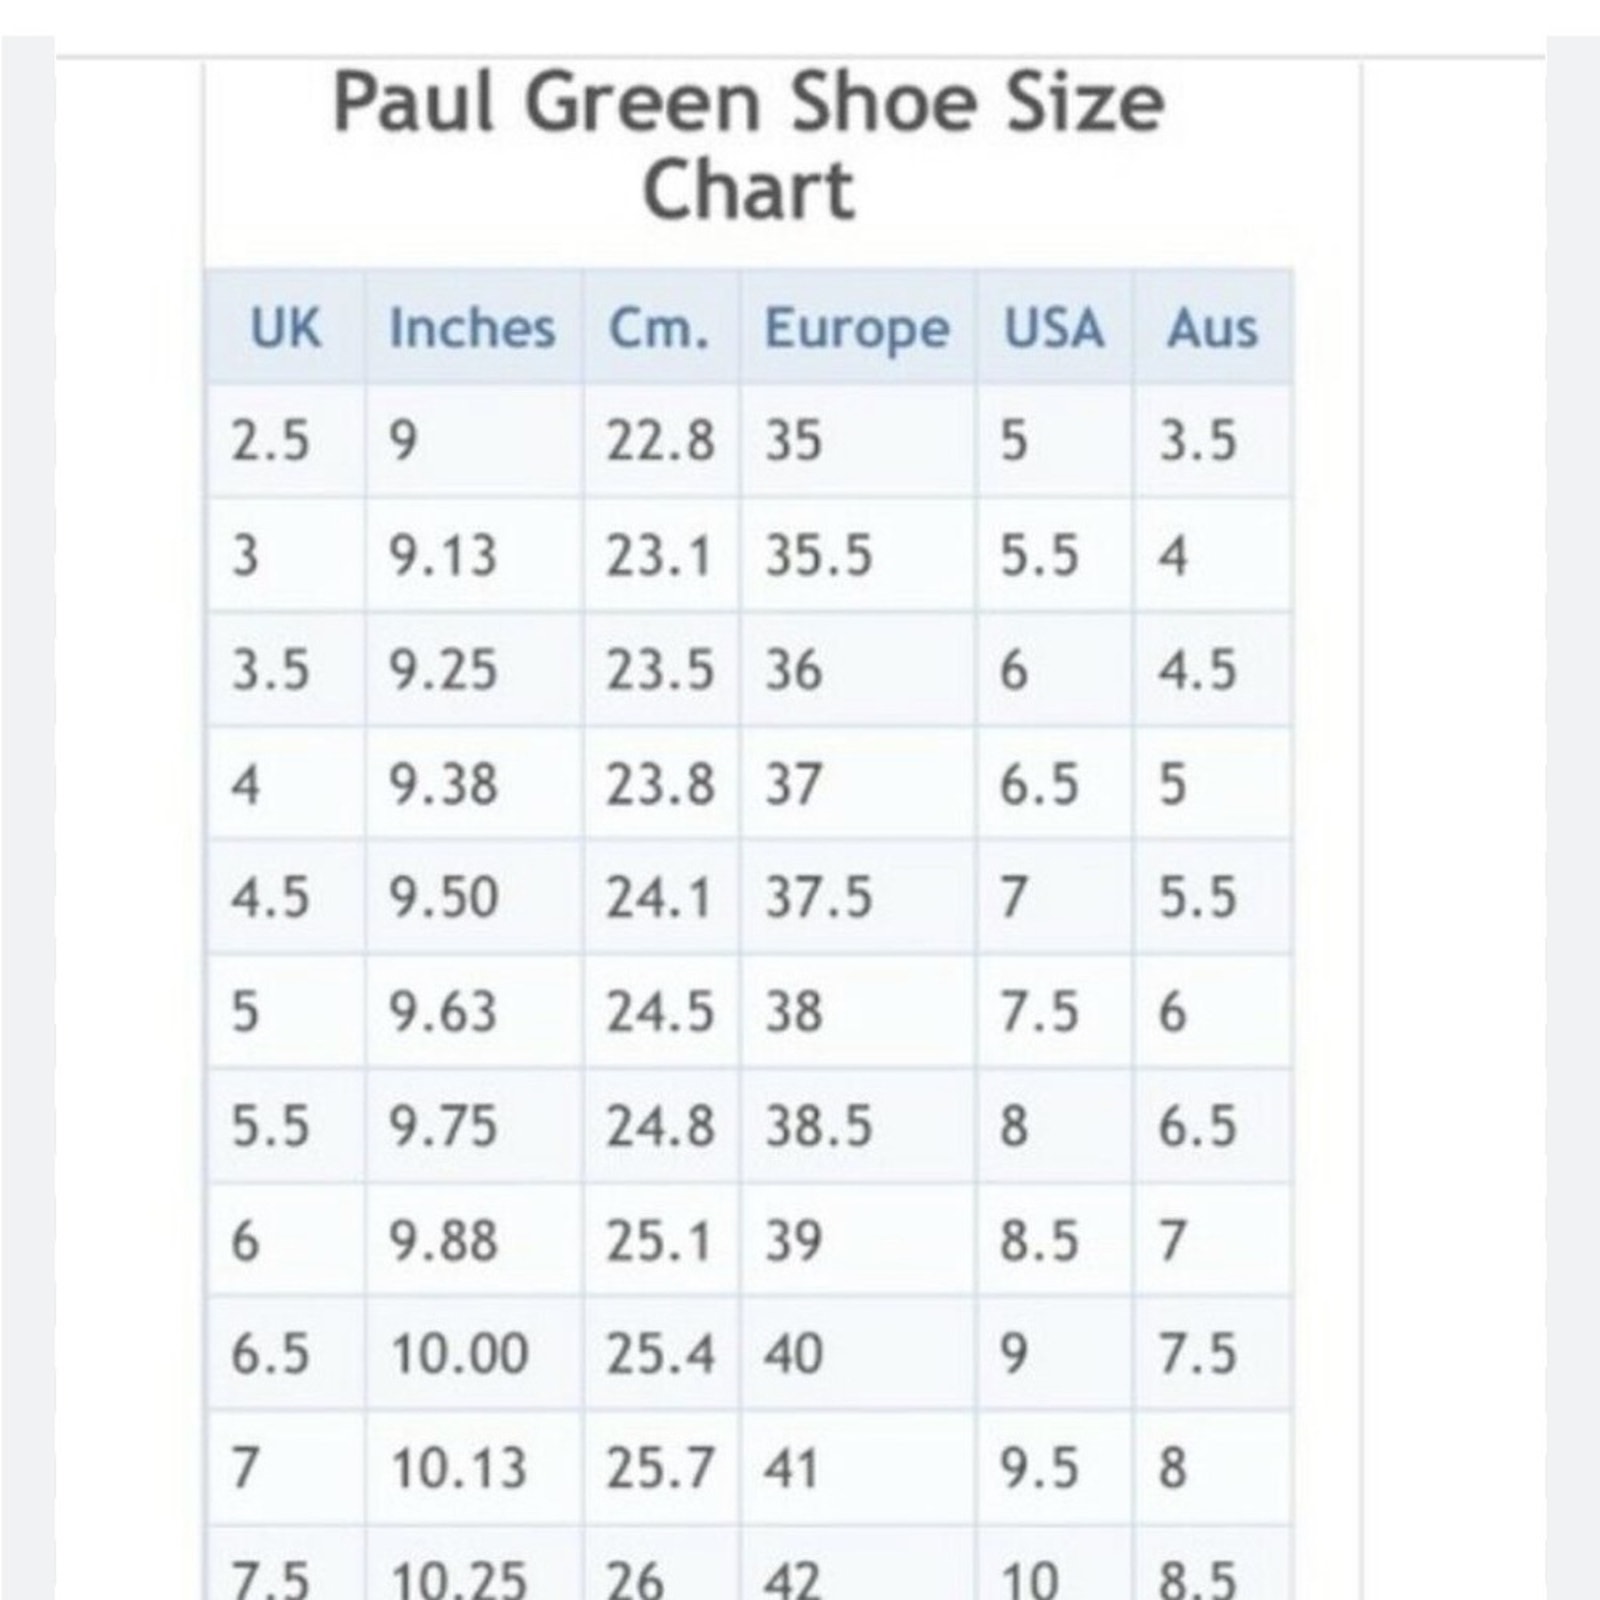1600x1600 pixels.
Task: Click the UK column header
Action: [x=285, y=327]
